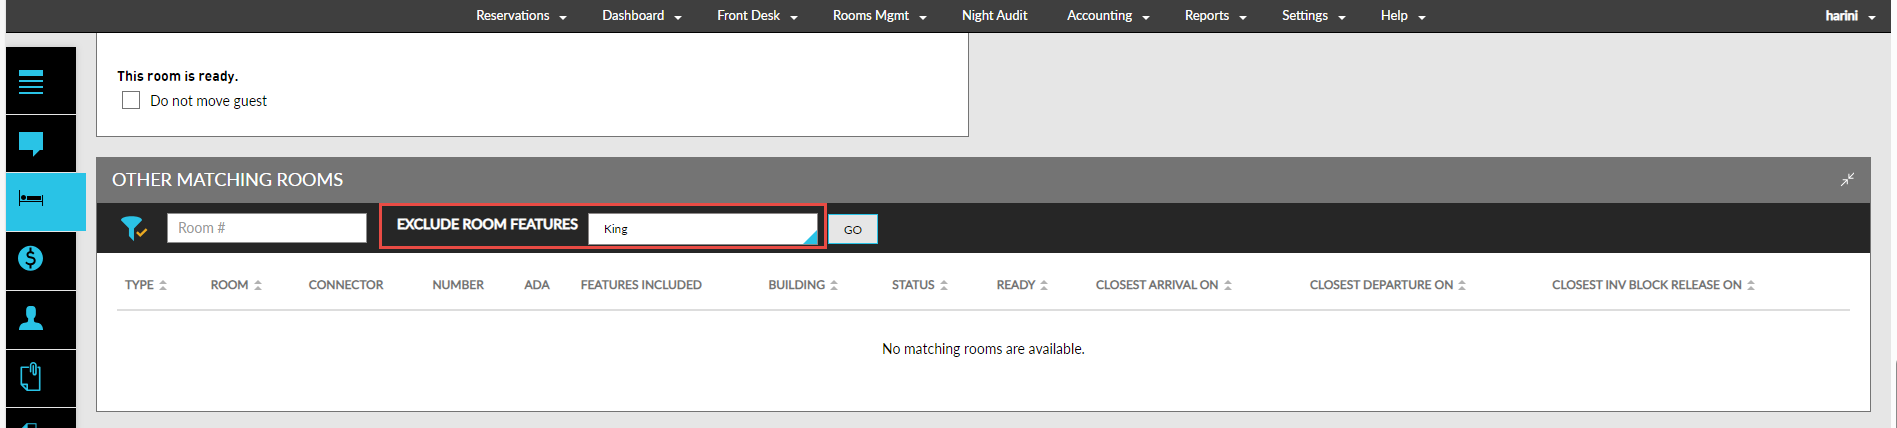Open the Reports menu
This screenshot has height=428, width=1897.
tap(1215, 16)
